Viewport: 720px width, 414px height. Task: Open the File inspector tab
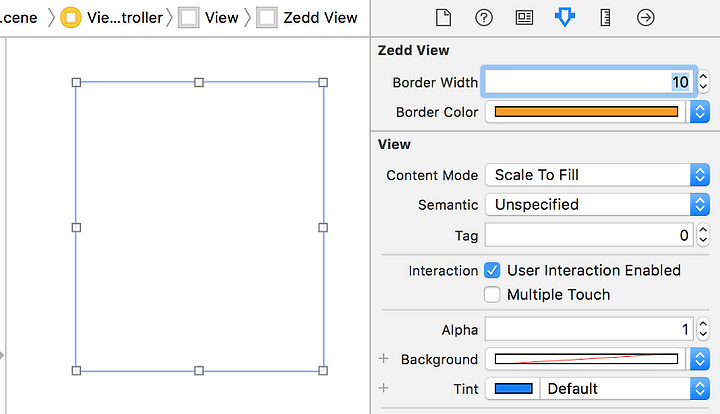tap(443, 18)
